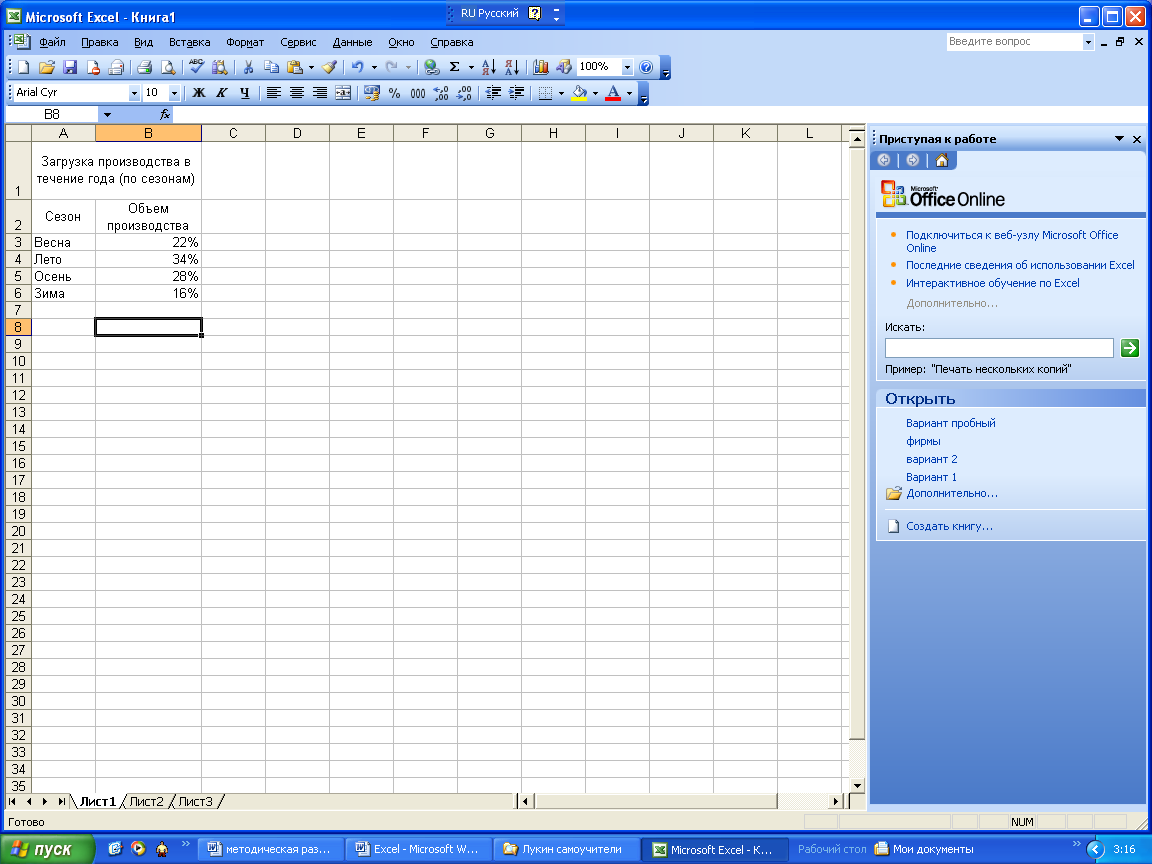
Task: Insert a hyperlink with the globe icon
Action: click(x=432, y=68)
